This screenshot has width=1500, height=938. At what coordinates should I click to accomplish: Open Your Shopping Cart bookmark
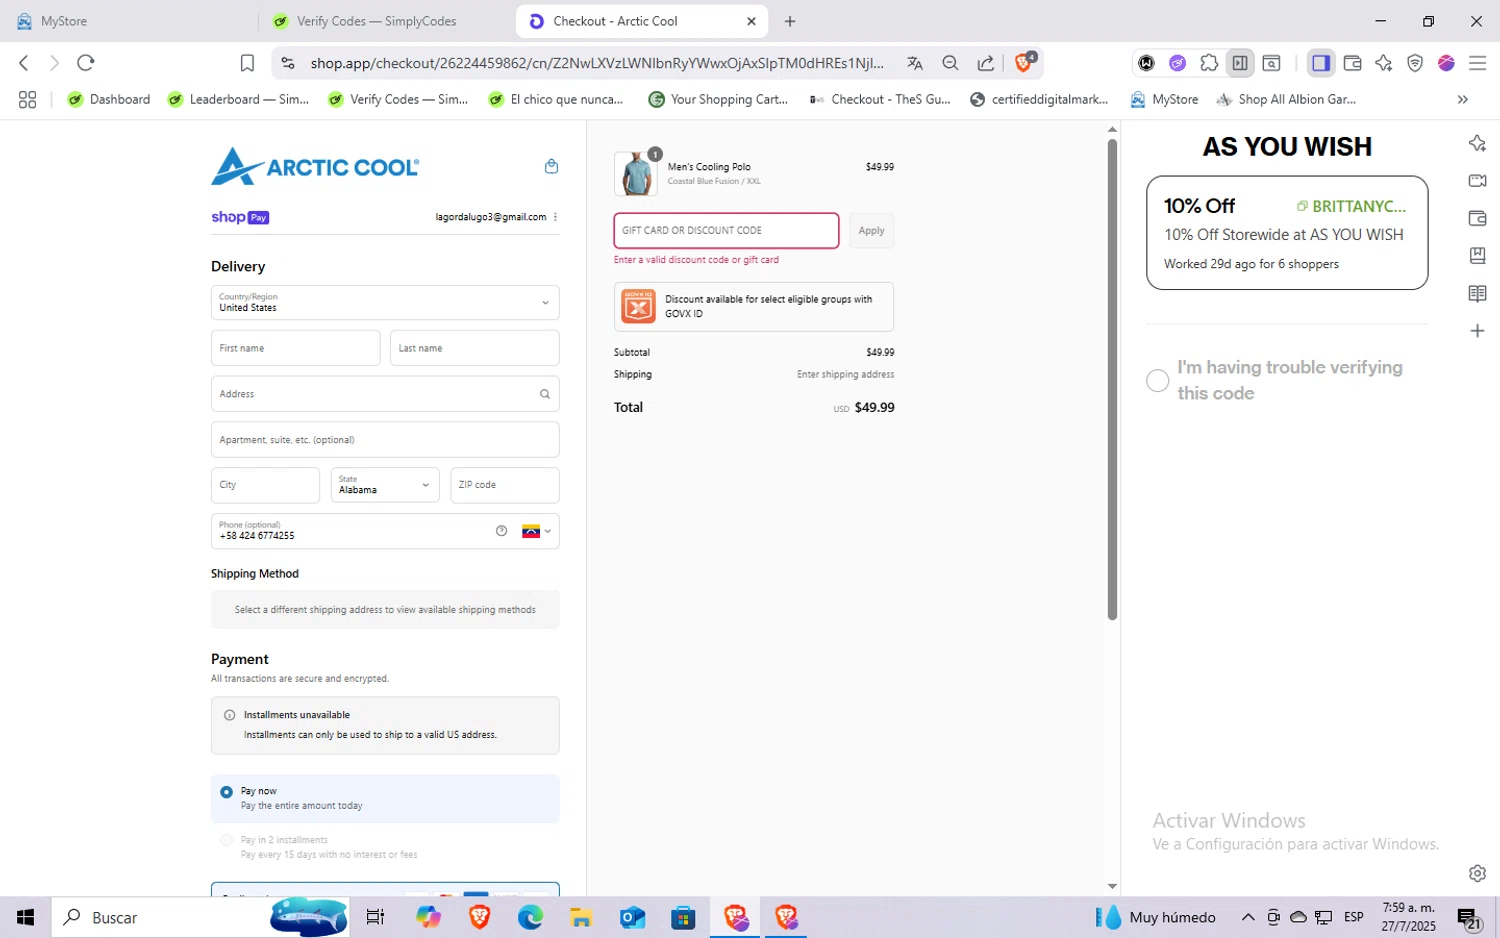[719, 99]
